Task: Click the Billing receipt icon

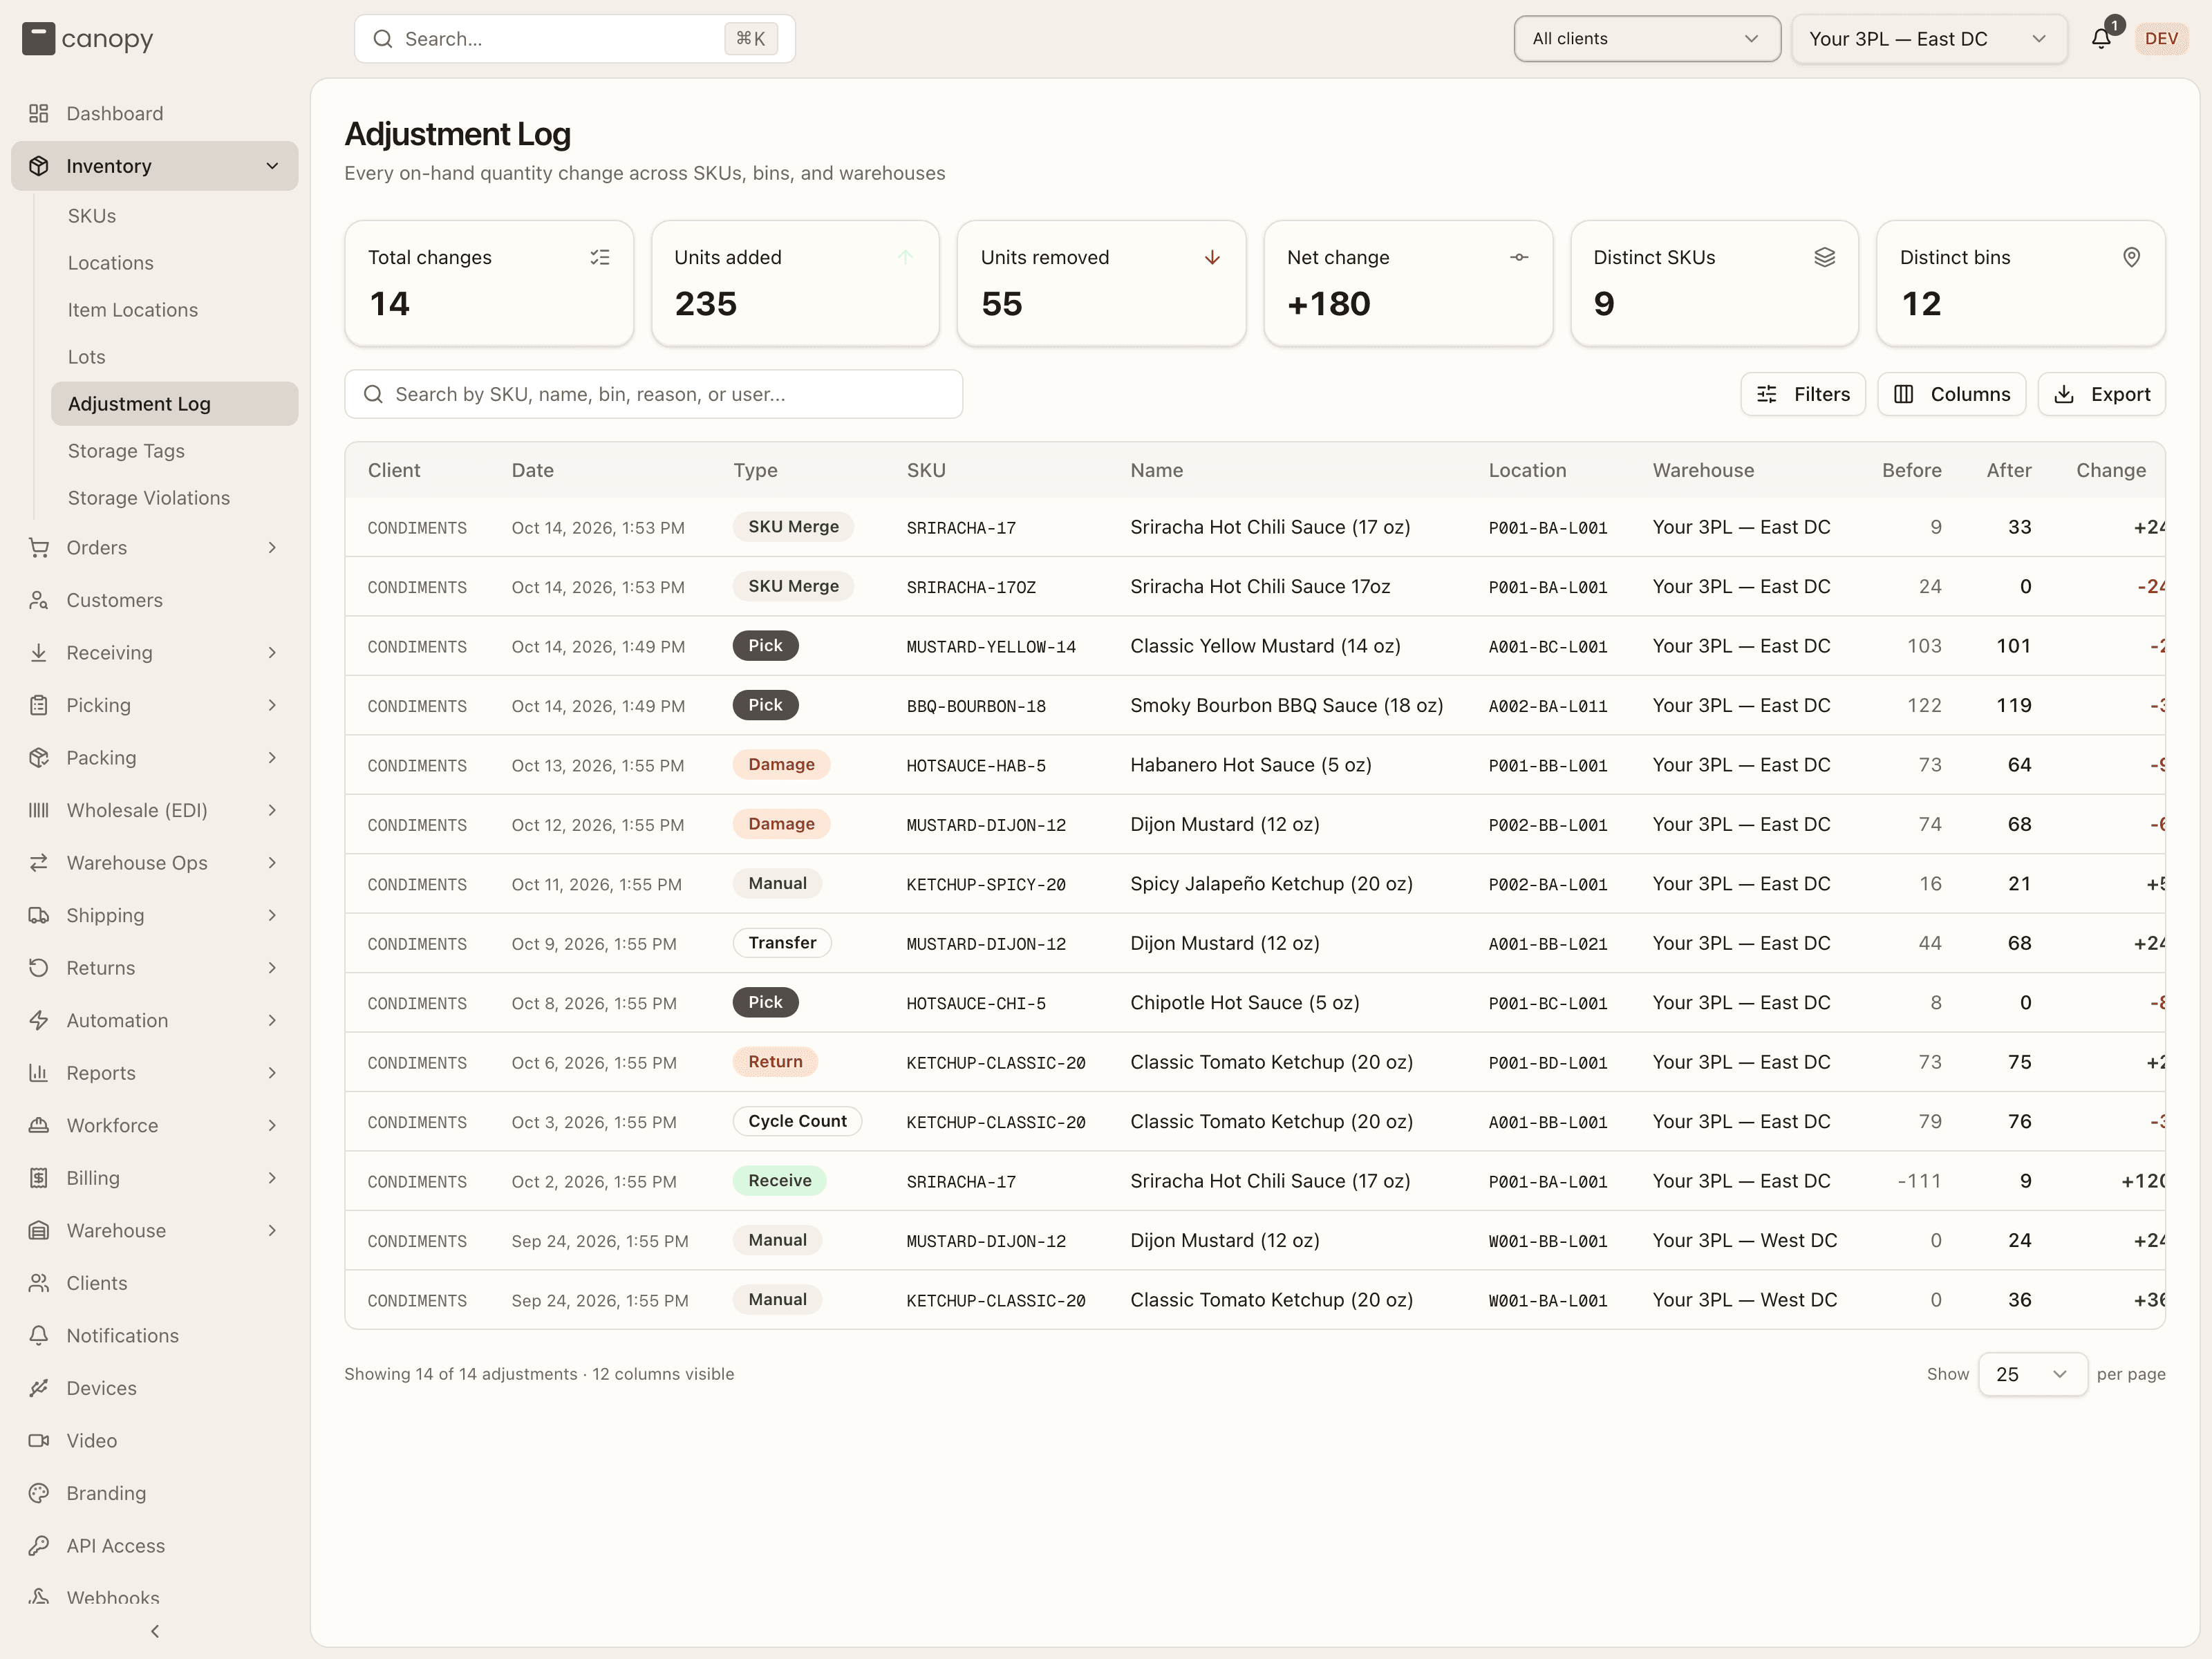Action: coord(39,1178)
